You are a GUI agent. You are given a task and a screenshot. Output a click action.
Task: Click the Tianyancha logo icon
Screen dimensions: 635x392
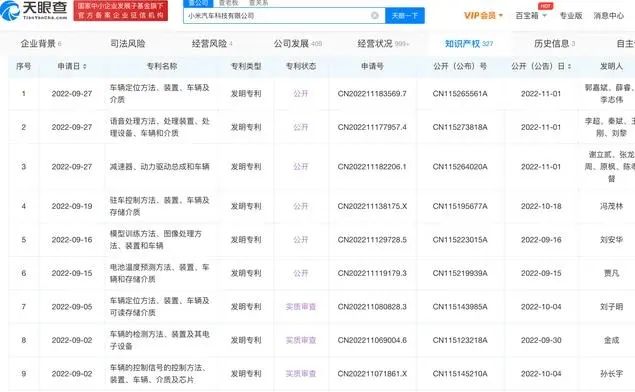tap(10, 11)
